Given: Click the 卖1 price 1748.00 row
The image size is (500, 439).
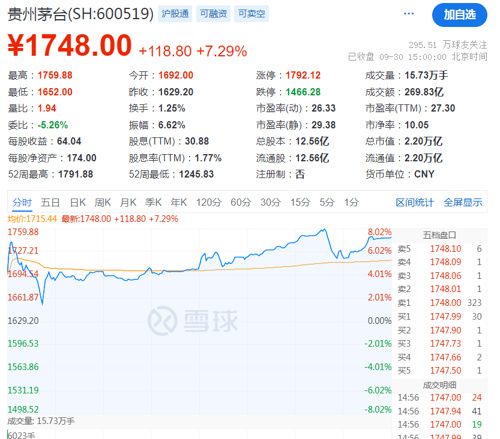Looking at the screenshot, I should click(x=439, y=303).
